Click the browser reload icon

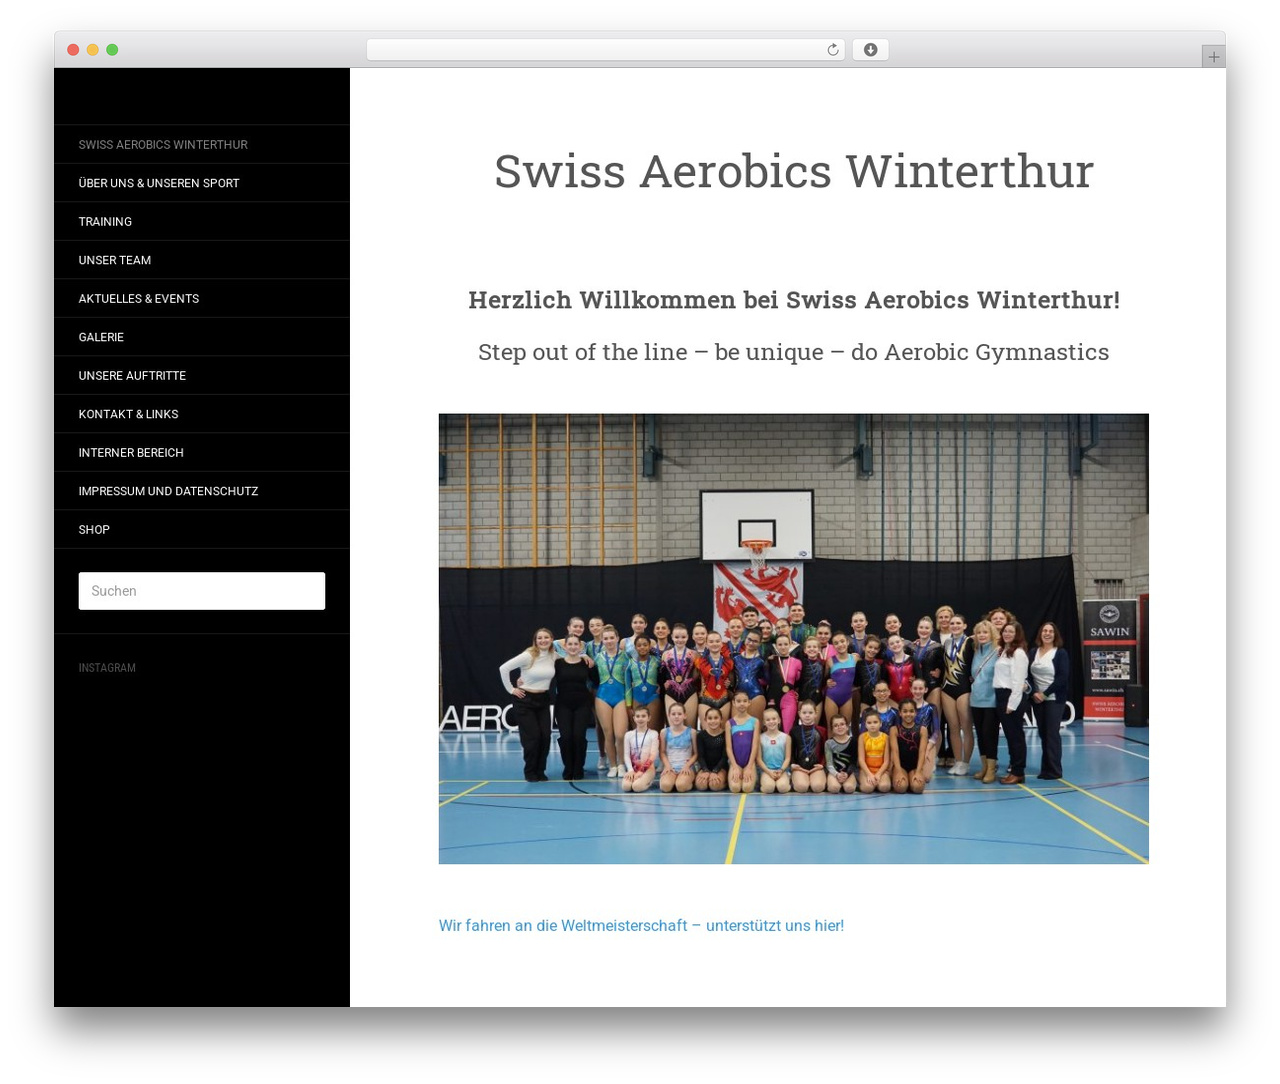[832, 50]
